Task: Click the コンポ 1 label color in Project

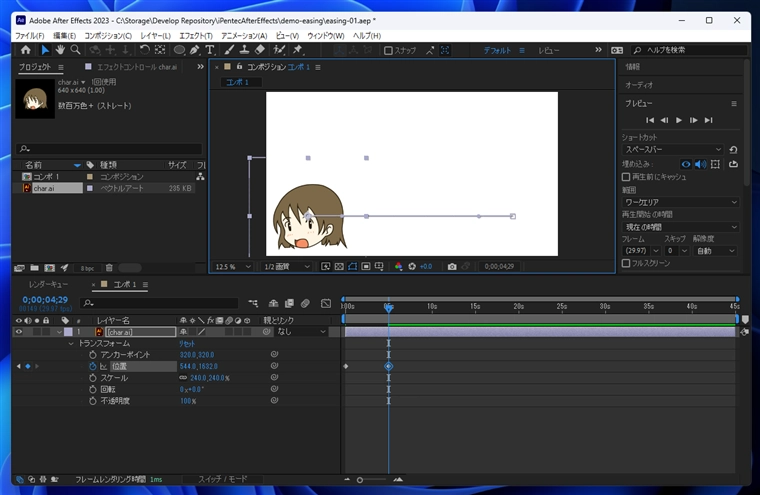Action: (90, 176)
